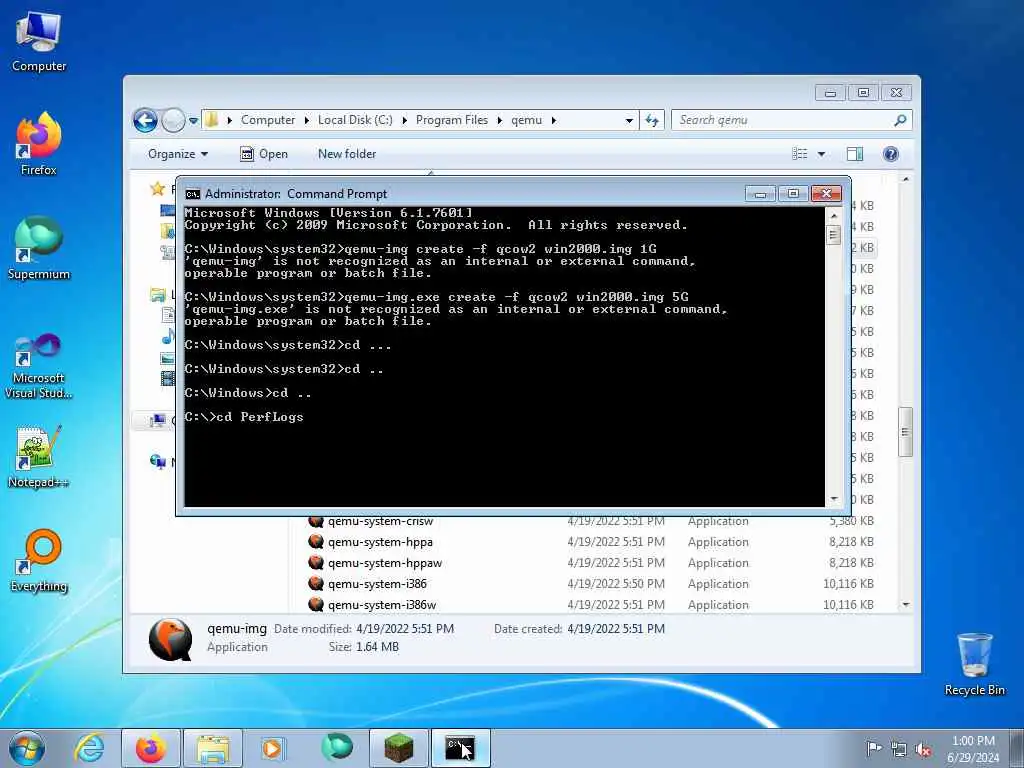Open Explorer help question mark icon

891,154
